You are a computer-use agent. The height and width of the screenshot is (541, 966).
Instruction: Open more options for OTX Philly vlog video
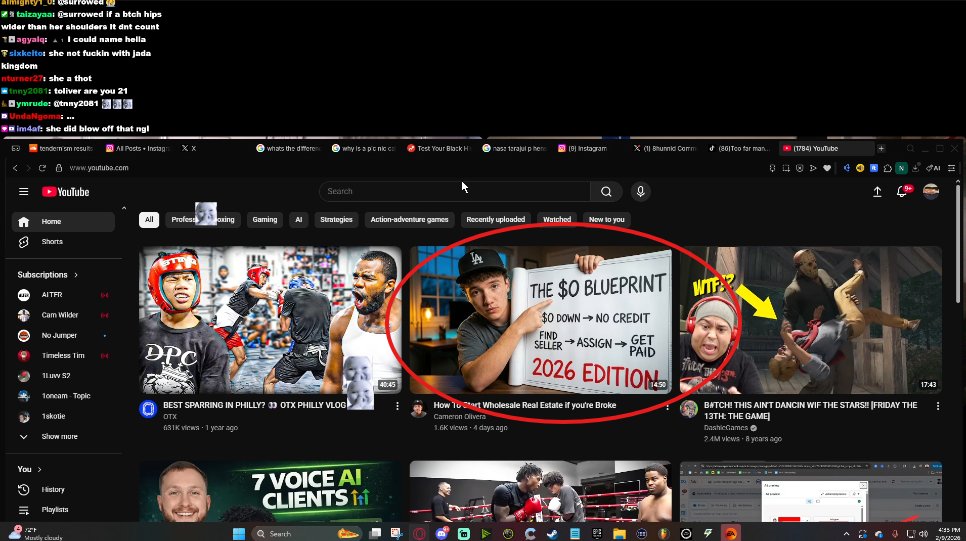click(397, 406)
